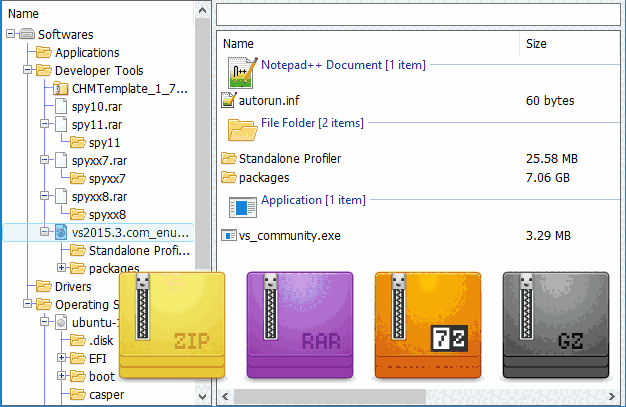The width and height of the screenshot is (626, 407).
Task: Collapse the spy11.rar node
Action: pyautogui.click(x=45, y=124)
